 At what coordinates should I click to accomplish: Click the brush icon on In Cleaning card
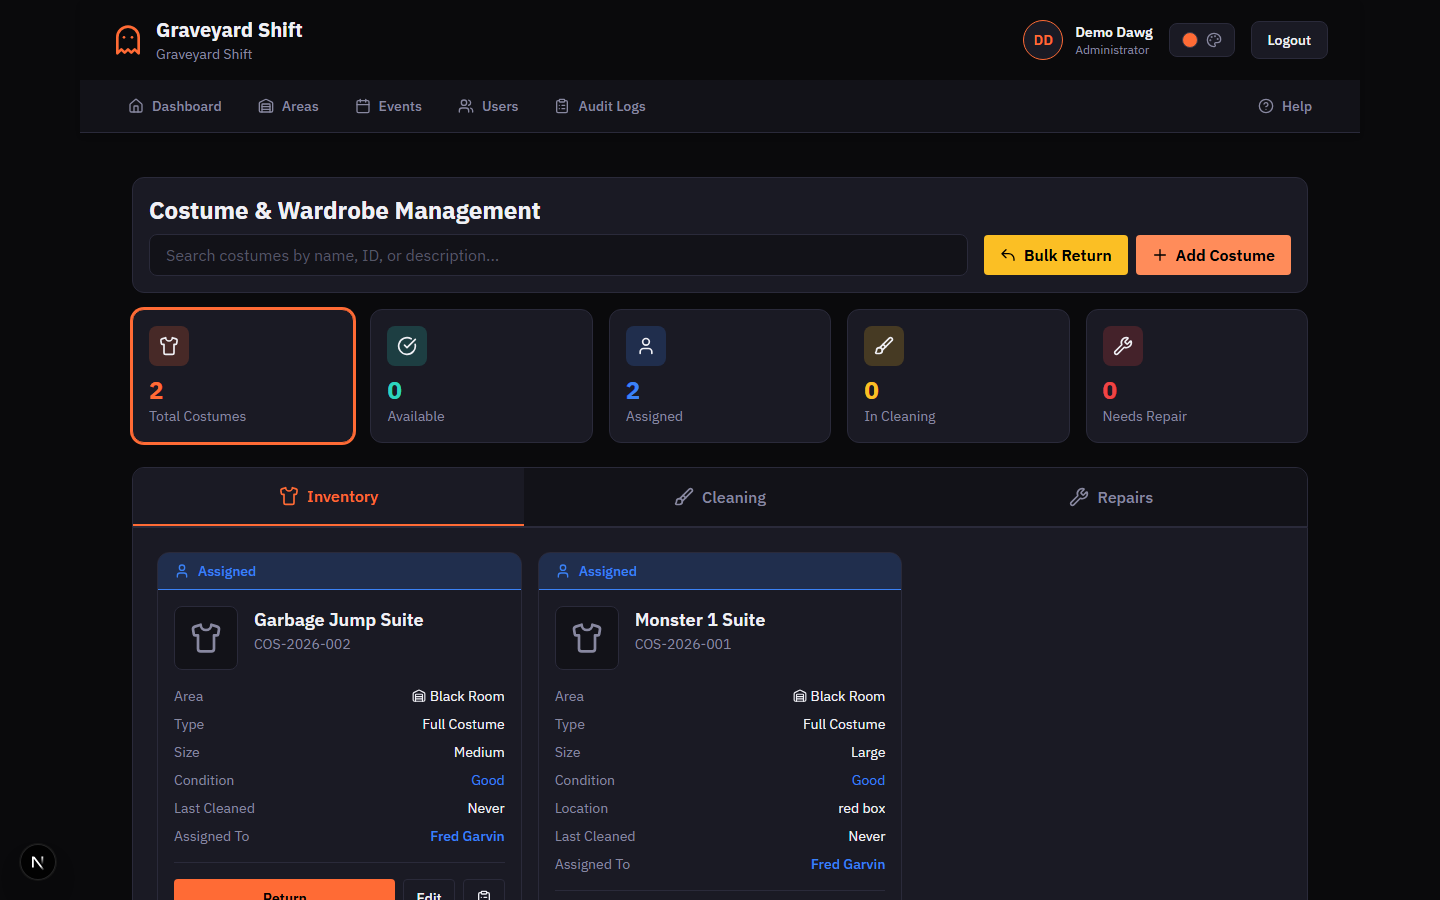[884, 346]
